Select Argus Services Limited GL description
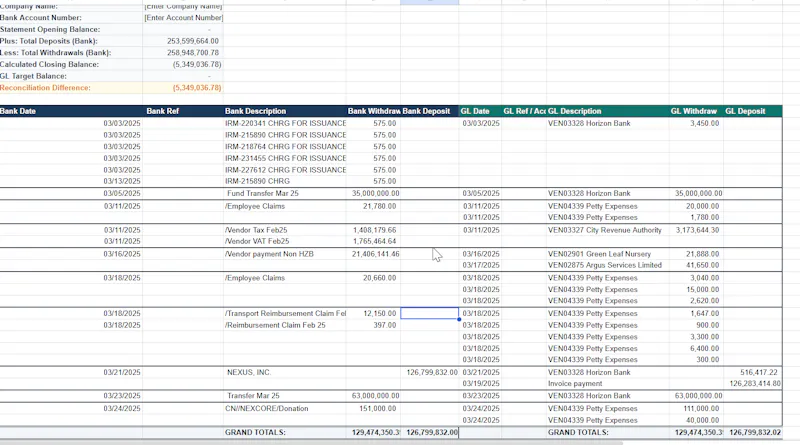 point(607,265)
